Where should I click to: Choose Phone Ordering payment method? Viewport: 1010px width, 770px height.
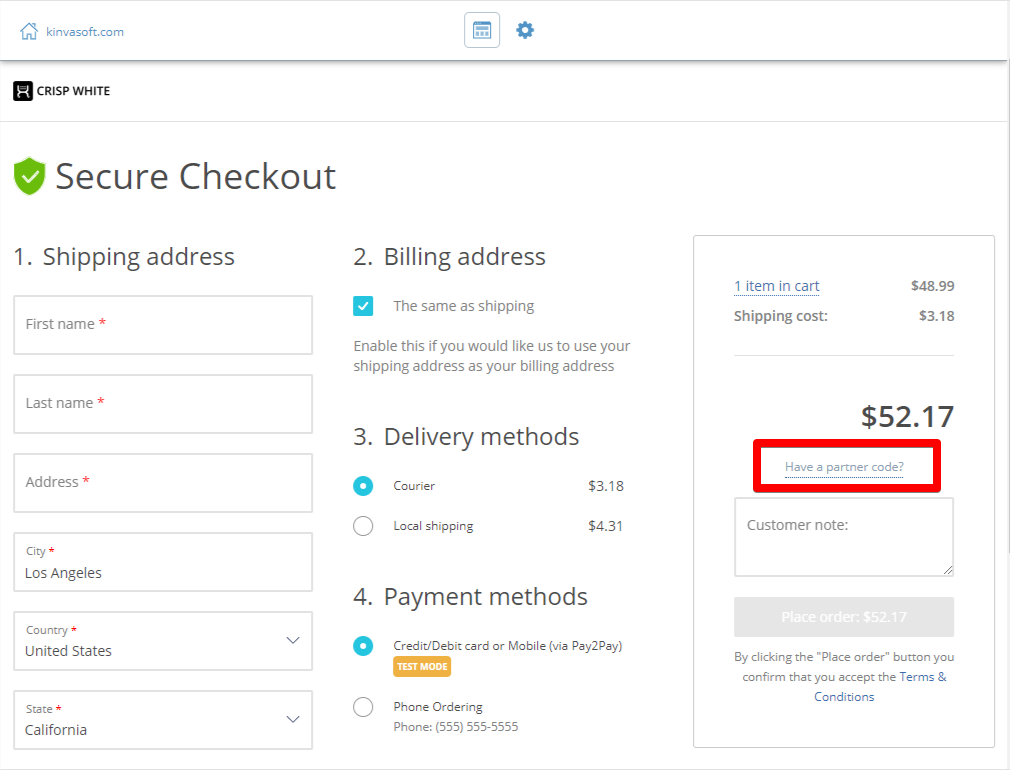[x=363, y=707]
